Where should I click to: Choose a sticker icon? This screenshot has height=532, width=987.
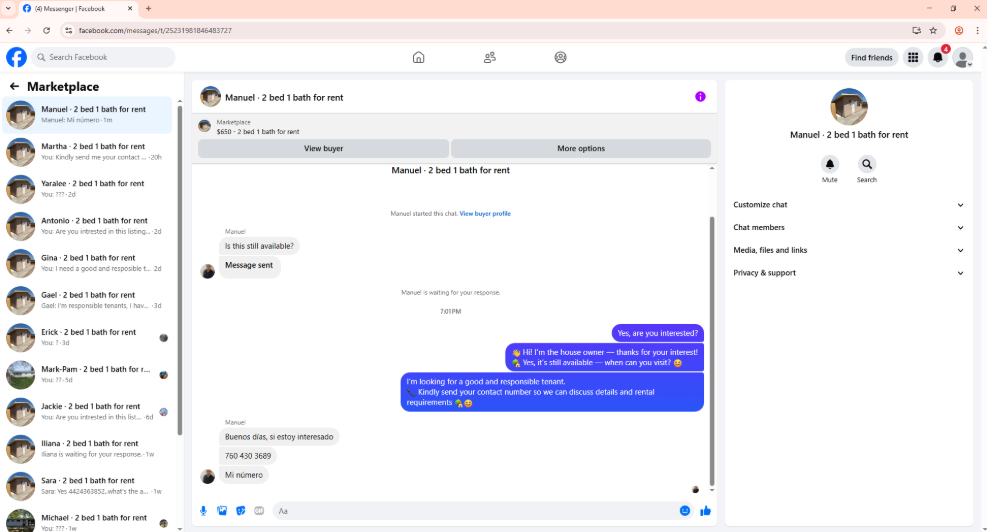point(240,511)
